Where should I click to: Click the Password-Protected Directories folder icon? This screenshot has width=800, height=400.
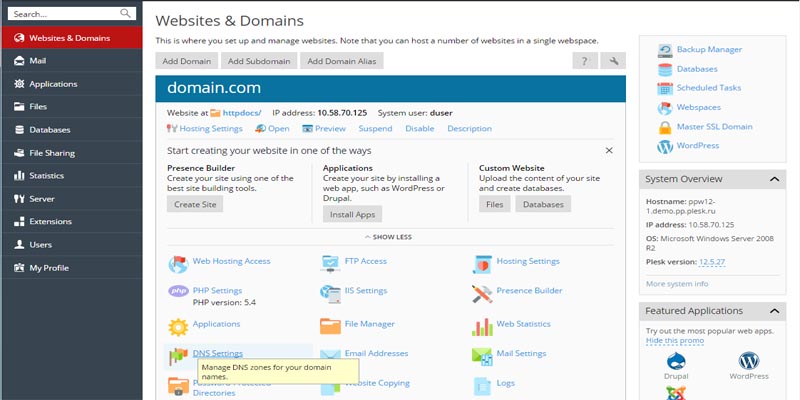tap(178, 386)
